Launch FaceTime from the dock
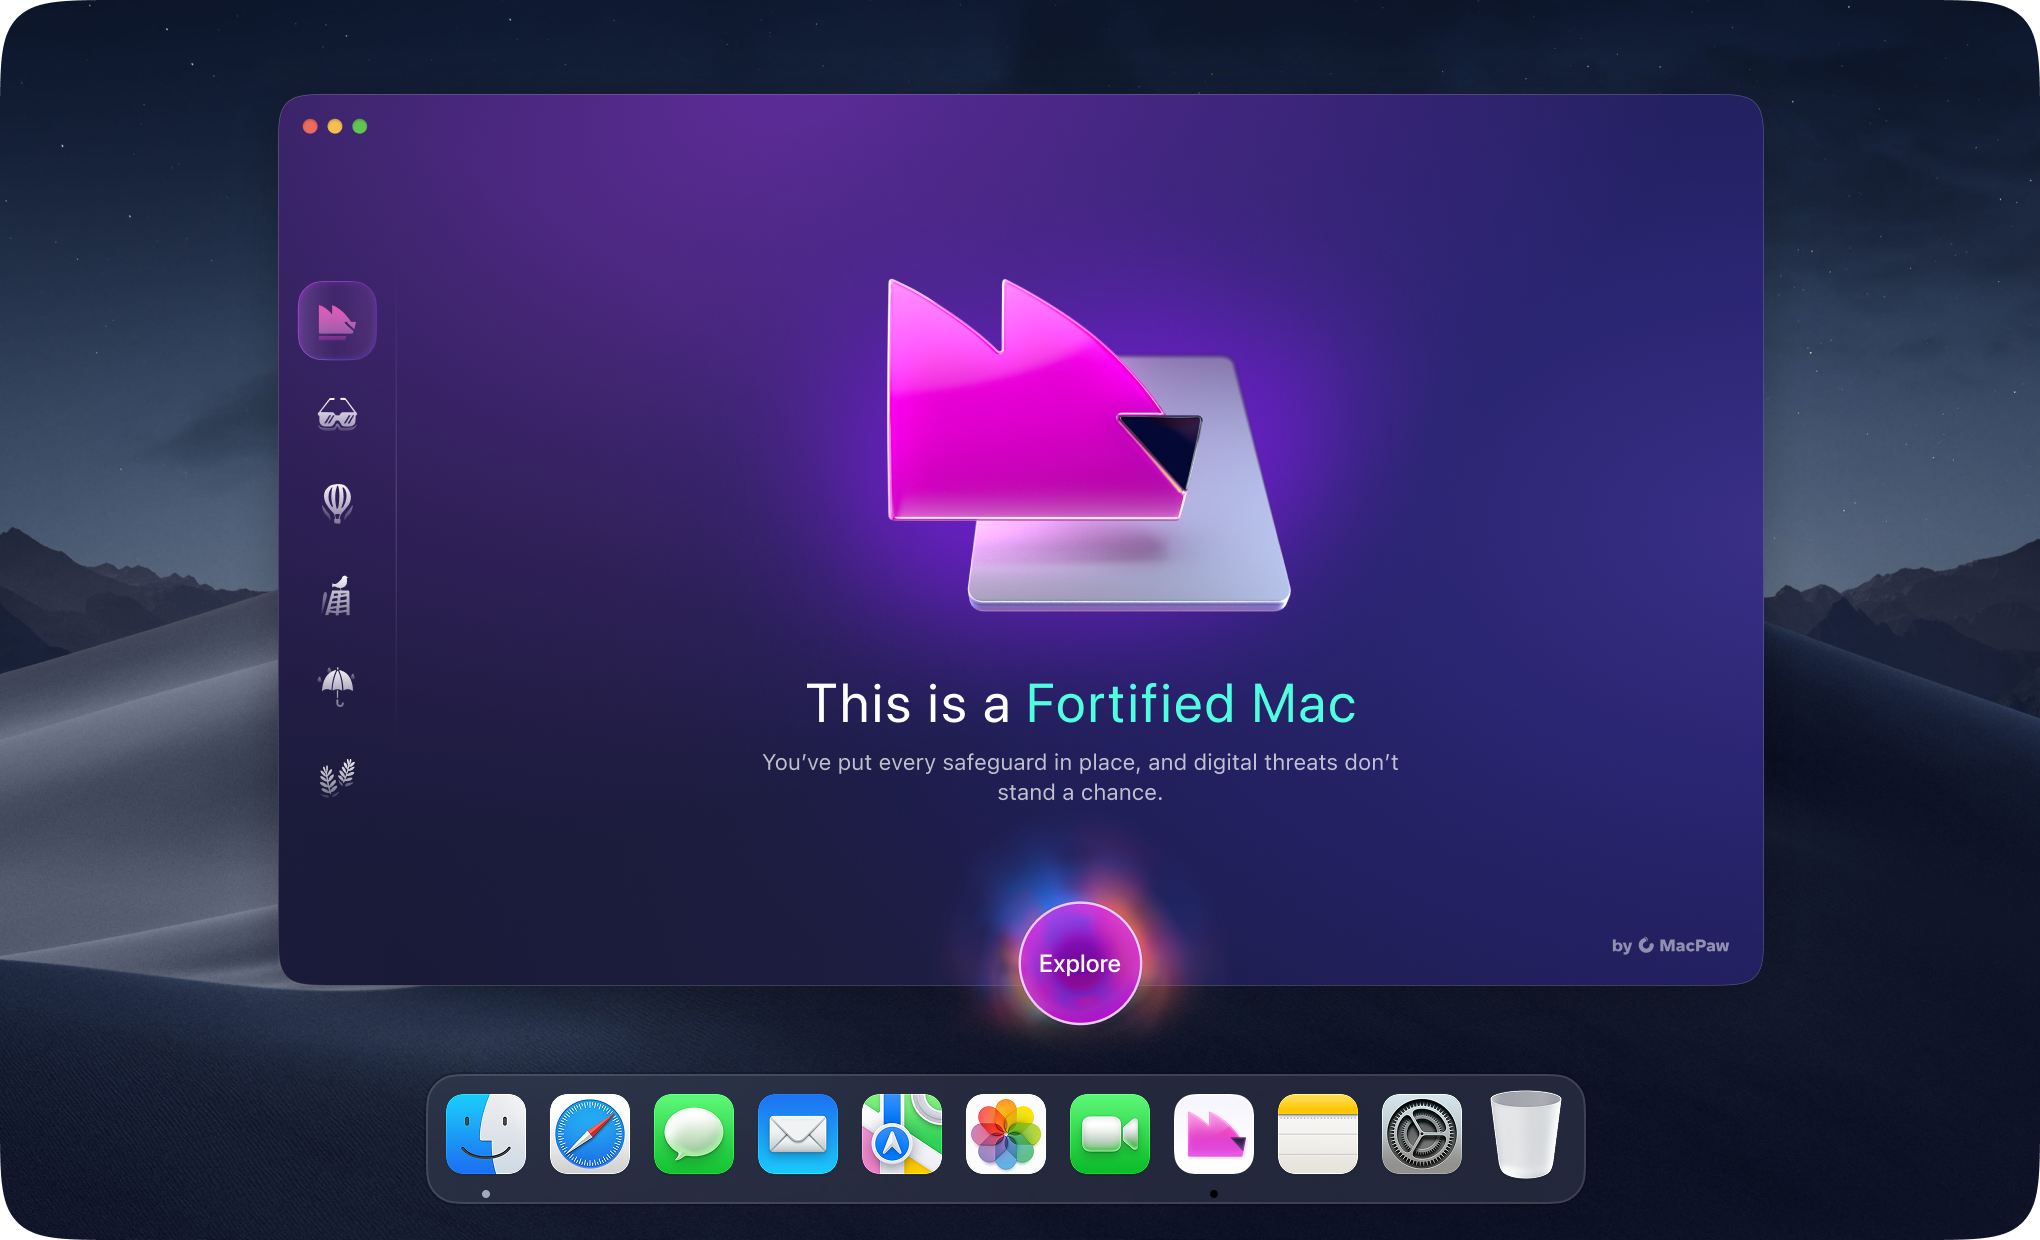 pos(1110,1133)
